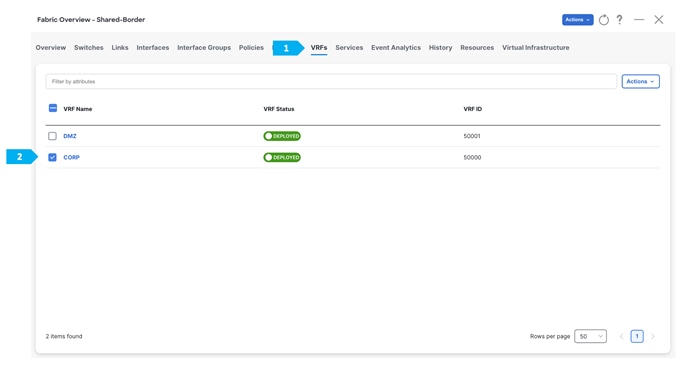This screenshot has height=372, width=695.
Task: Open the Interfaces tab
Action: point(152,47)
